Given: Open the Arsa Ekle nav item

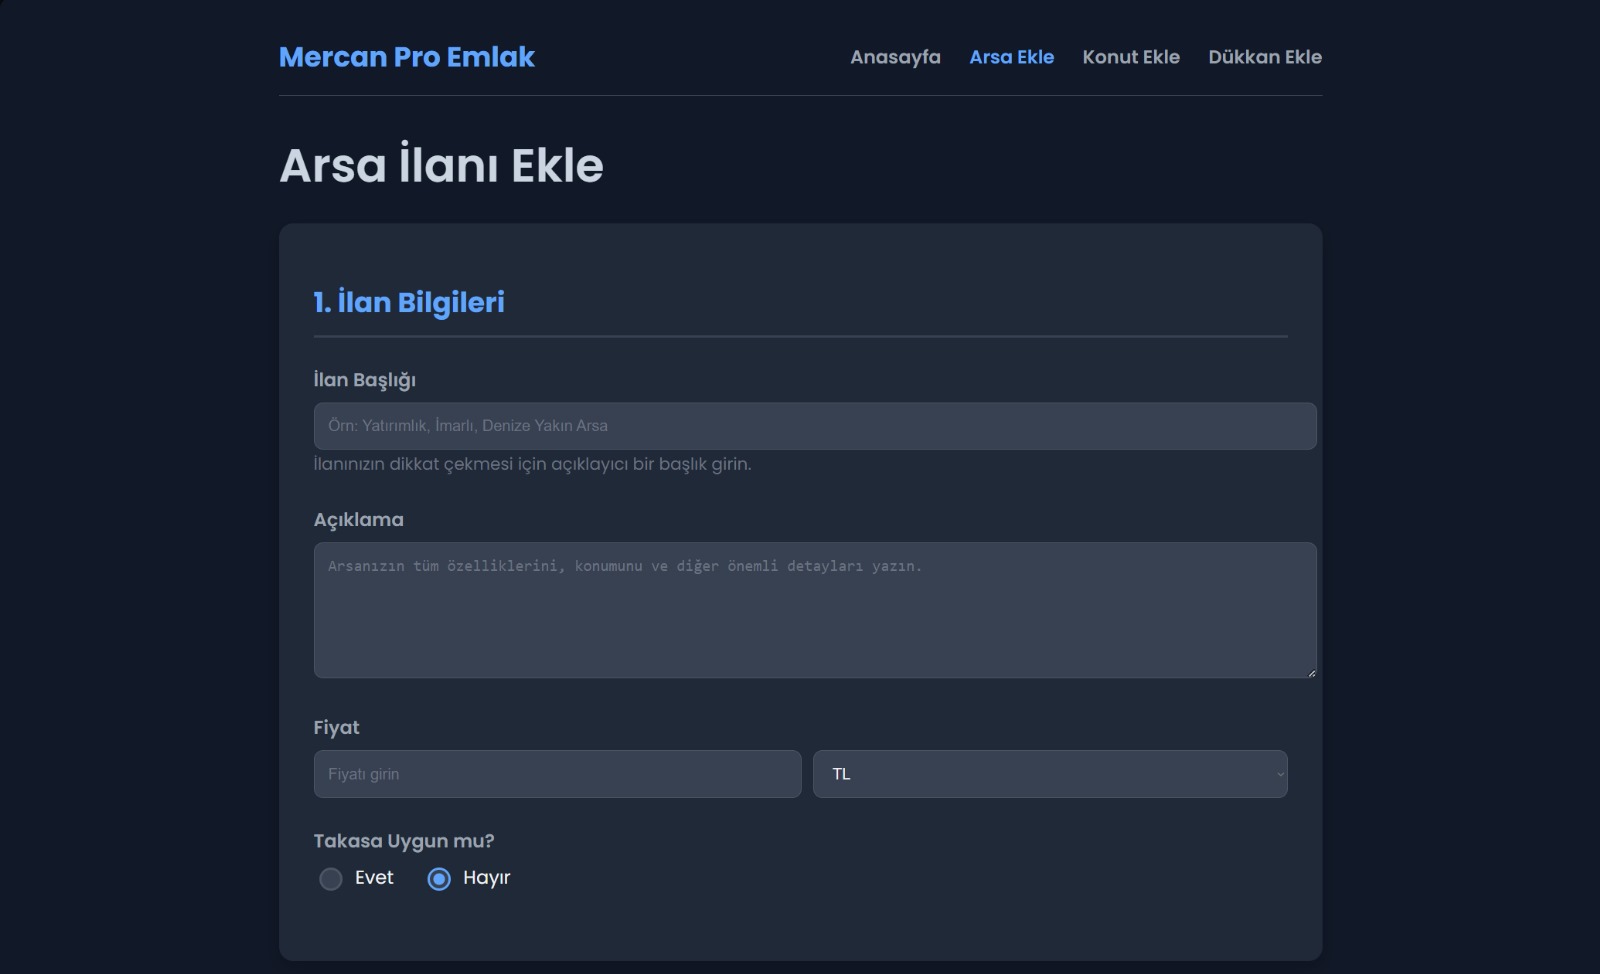Looking at the screenshot, I should click(1011, 57).
